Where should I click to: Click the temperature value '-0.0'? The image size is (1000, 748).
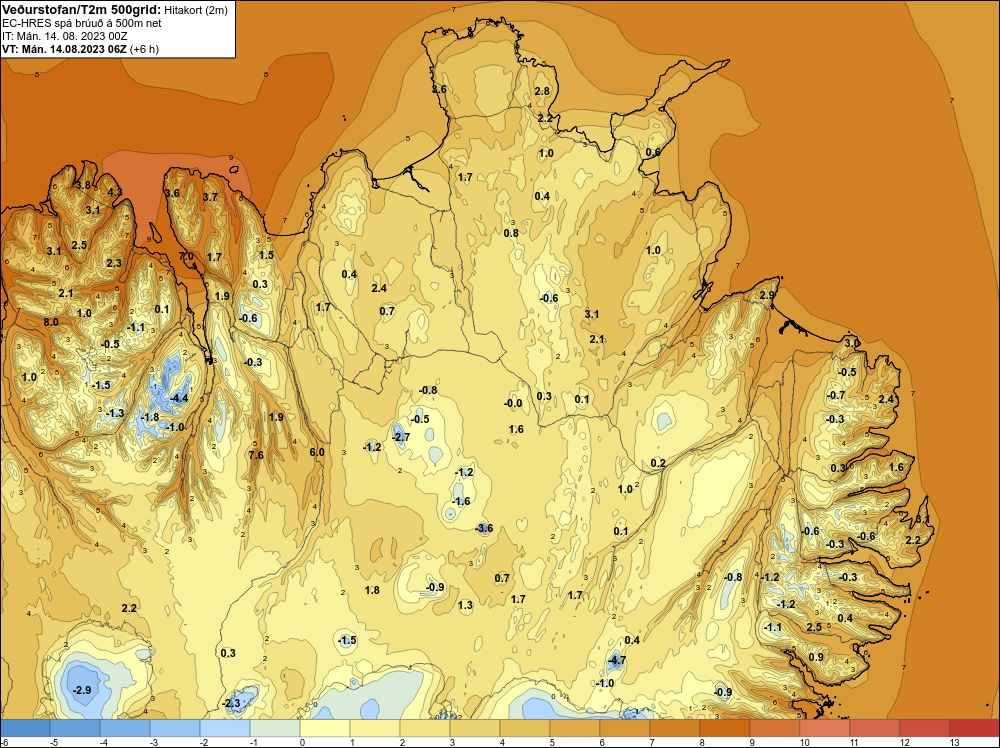click(513, 403)
